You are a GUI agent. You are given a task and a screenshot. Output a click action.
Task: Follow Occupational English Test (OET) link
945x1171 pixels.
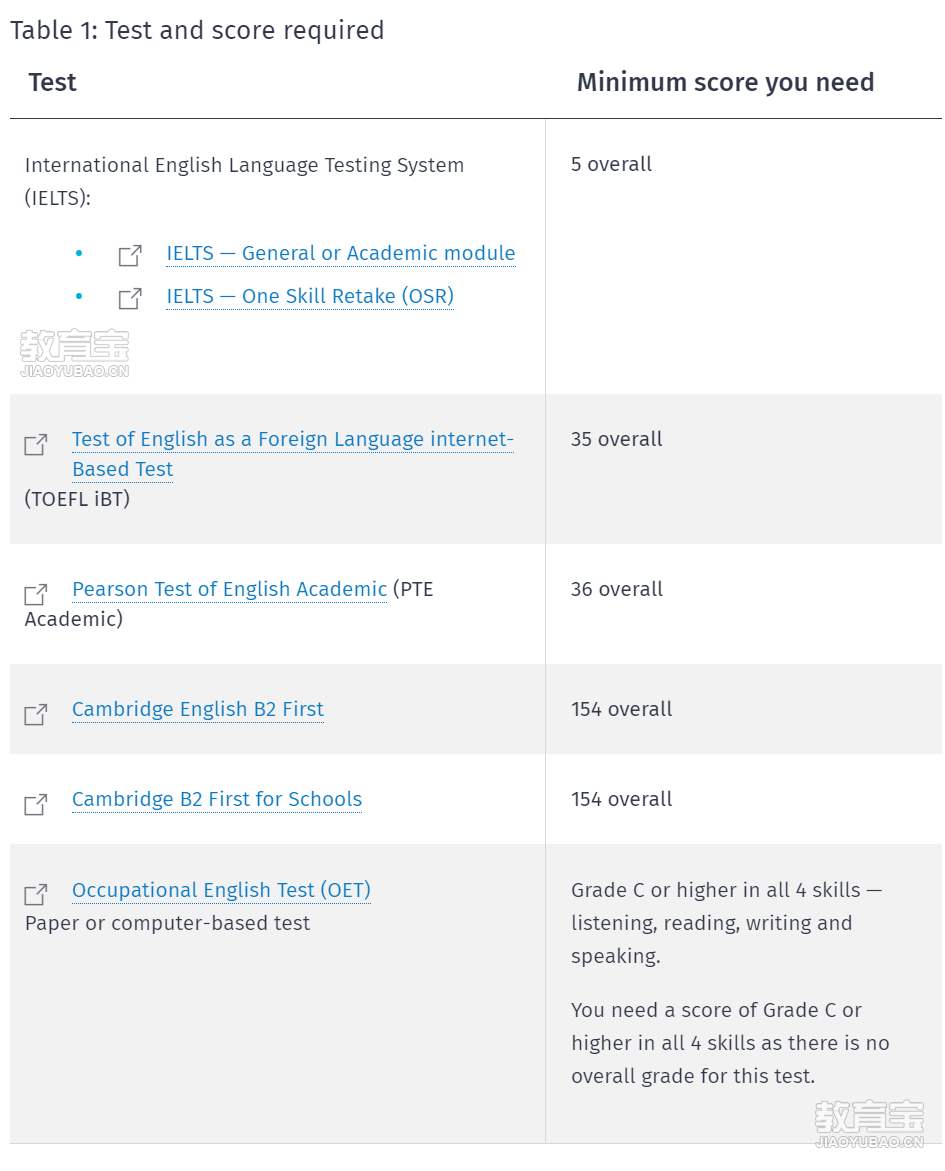pyautogui.click(x=221, y=890)
